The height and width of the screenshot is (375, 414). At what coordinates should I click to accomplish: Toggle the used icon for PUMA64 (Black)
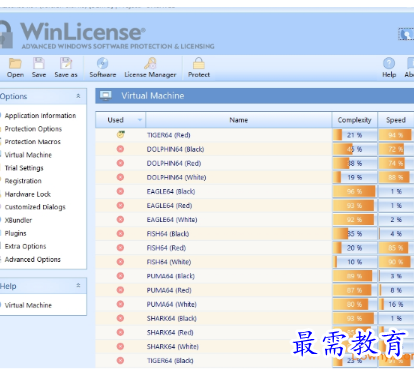point(120,276)
